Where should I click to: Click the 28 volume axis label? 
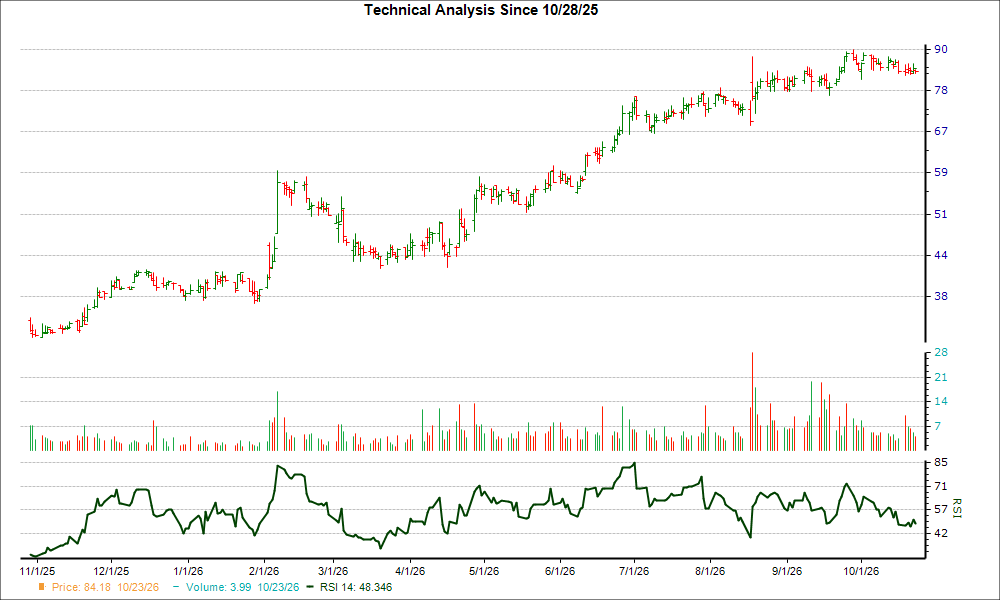pos(941,352)
